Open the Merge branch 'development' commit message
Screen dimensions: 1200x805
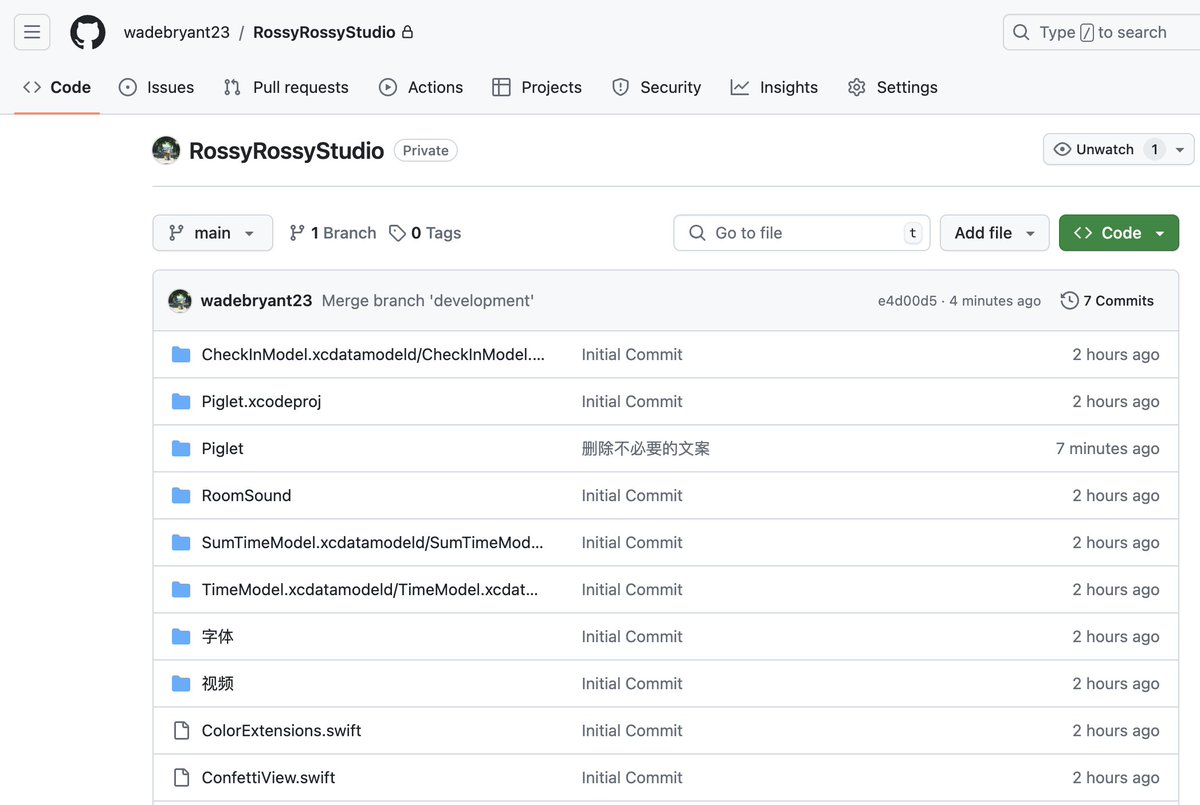pos(428,301)
